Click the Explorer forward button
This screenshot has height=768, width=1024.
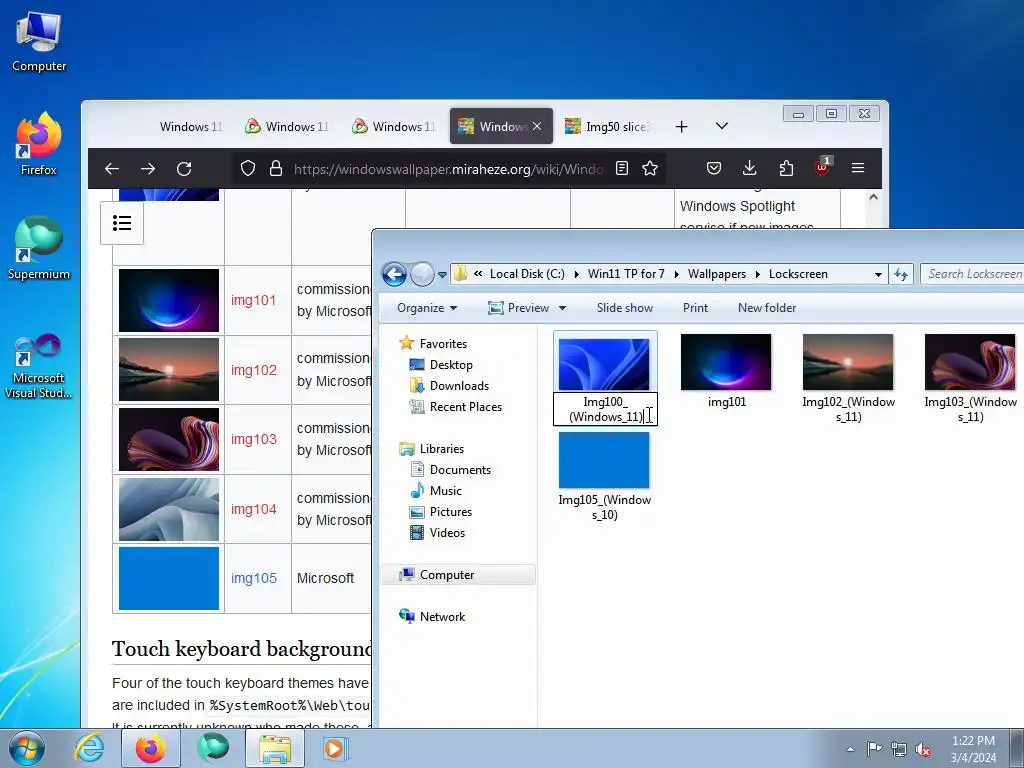[x=422, y=274]
